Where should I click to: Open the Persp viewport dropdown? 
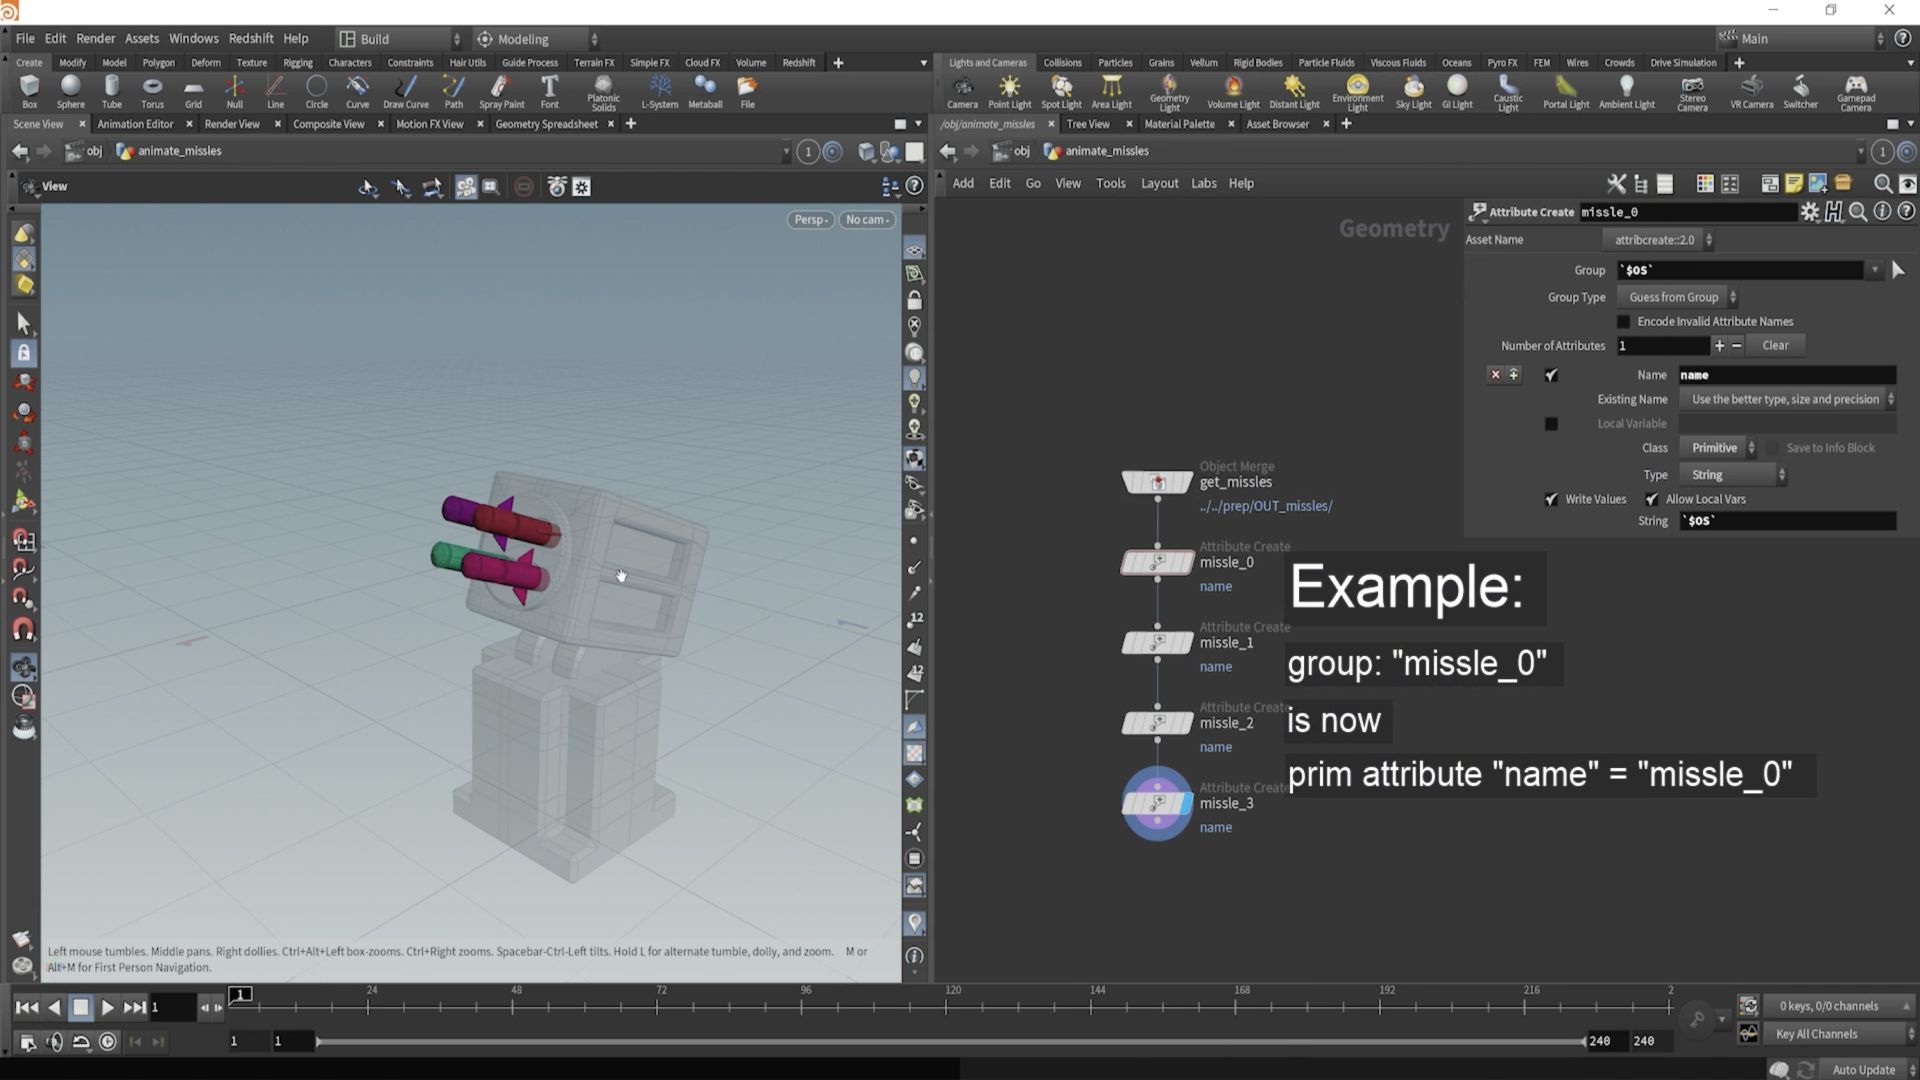pos(811,220)
